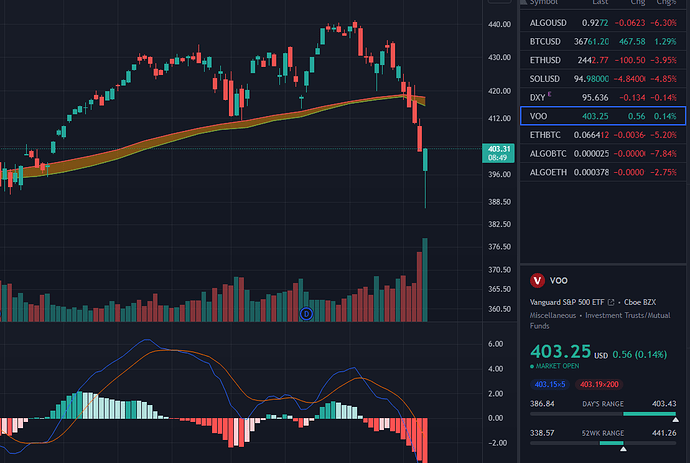The width and height of the screenshot is (690, 463).
Task: Click the Day's Range triangle marker
Action: (x=675, y=420)
